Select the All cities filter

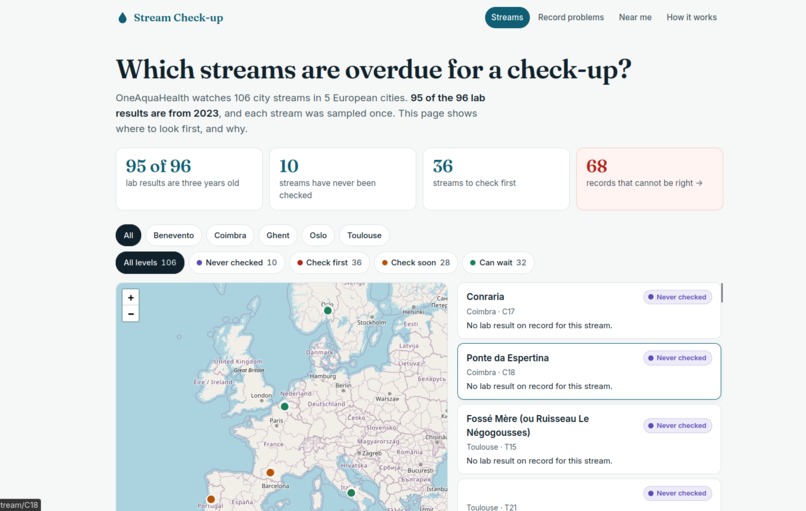(x=129, y=235)
